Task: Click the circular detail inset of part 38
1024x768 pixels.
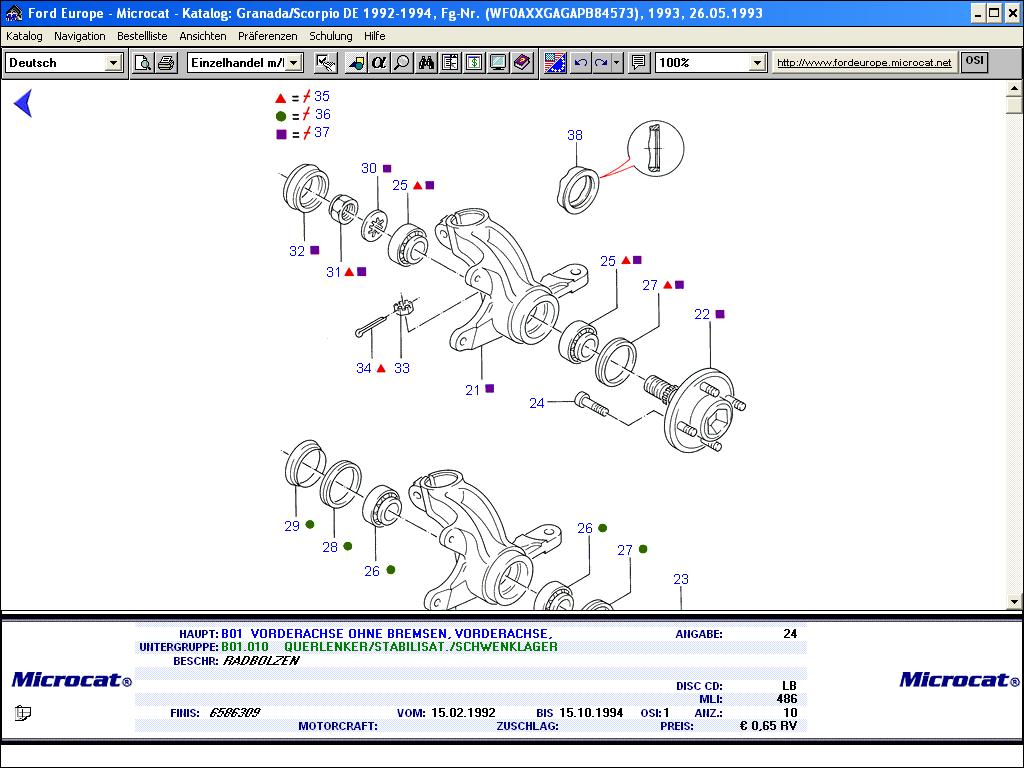Action: [x=656, y=148]
